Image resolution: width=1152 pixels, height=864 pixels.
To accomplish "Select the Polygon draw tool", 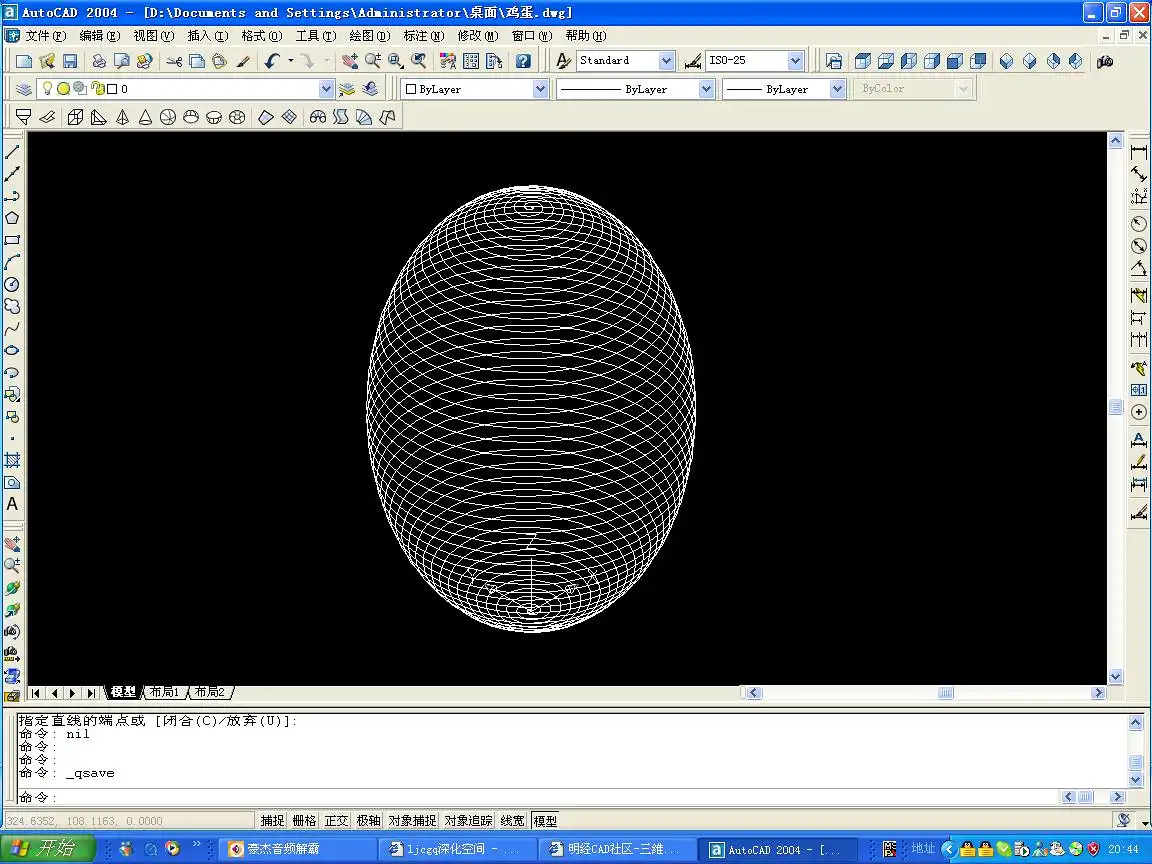I will [x=12, y=218].
